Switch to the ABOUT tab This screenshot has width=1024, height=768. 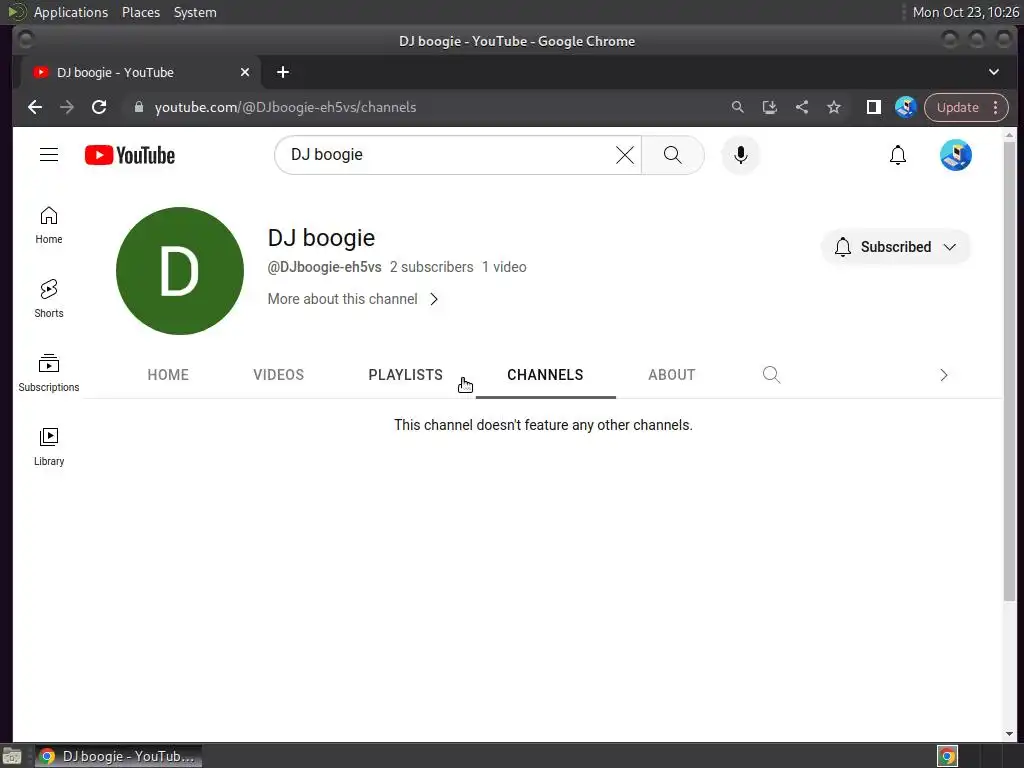[671, 375]
